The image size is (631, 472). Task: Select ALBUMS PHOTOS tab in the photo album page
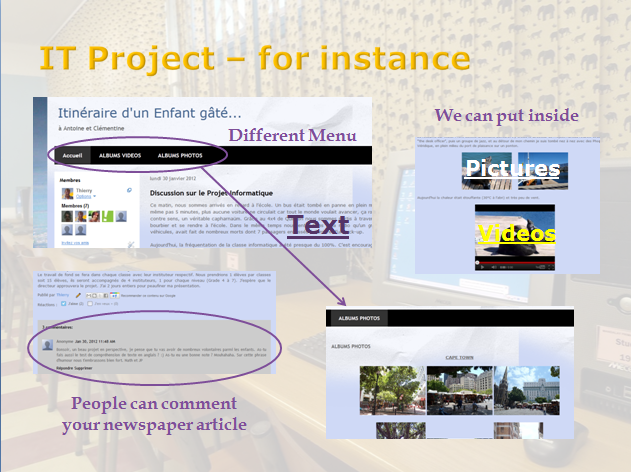(x=359, y=318)
